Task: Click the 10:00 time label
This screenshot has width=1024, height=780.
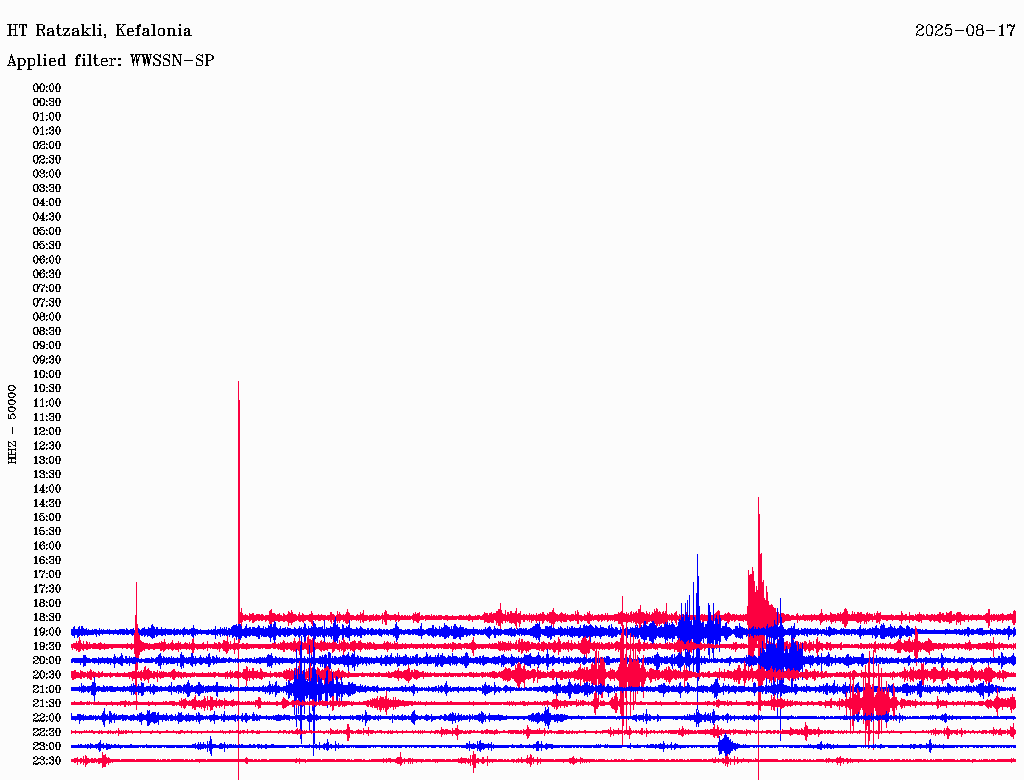Action: tap(47, 374)
